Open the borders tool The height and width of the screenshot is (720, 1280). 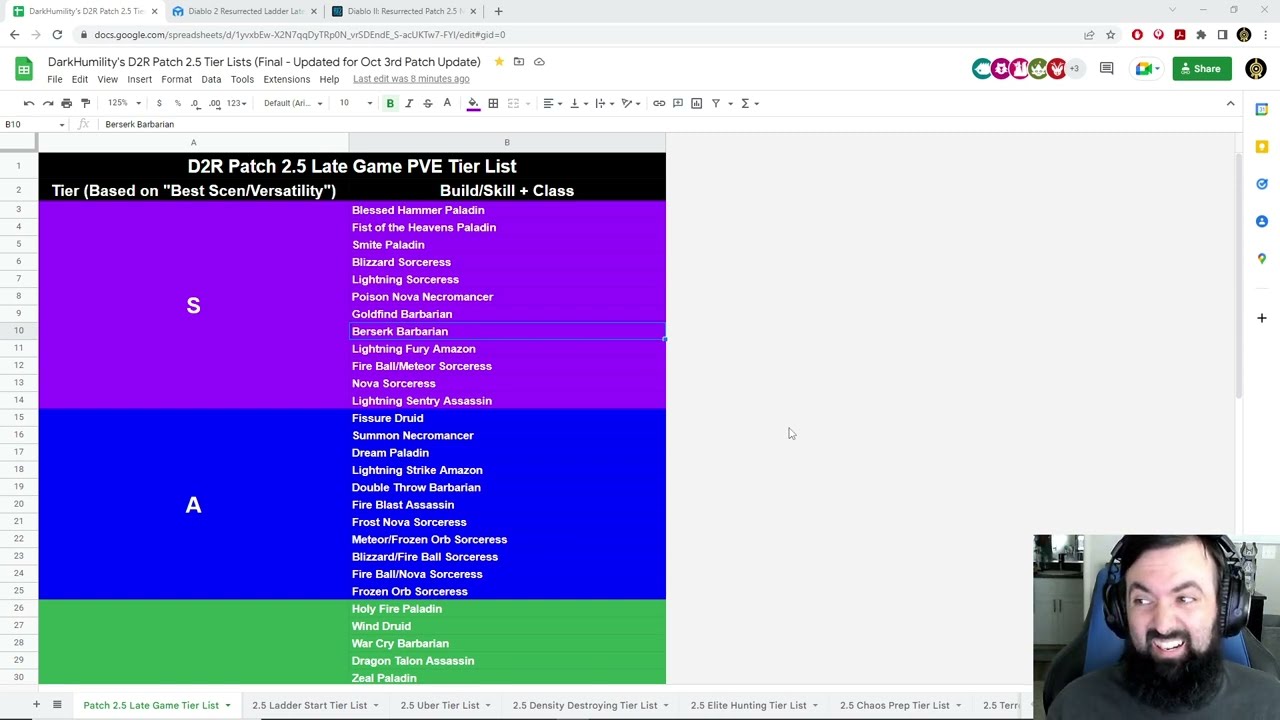click(x=493, y=103)
